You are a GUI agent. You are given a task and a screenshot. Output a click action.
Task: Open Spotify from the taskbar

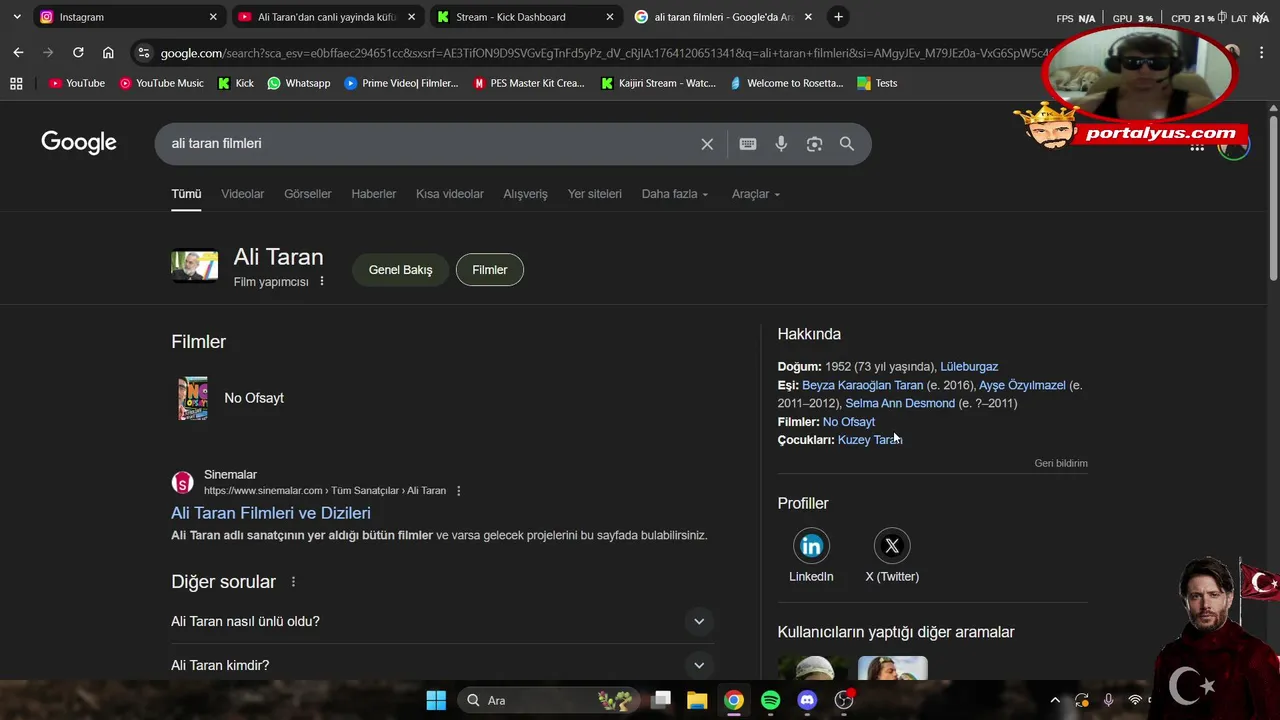tap(770, 700)
